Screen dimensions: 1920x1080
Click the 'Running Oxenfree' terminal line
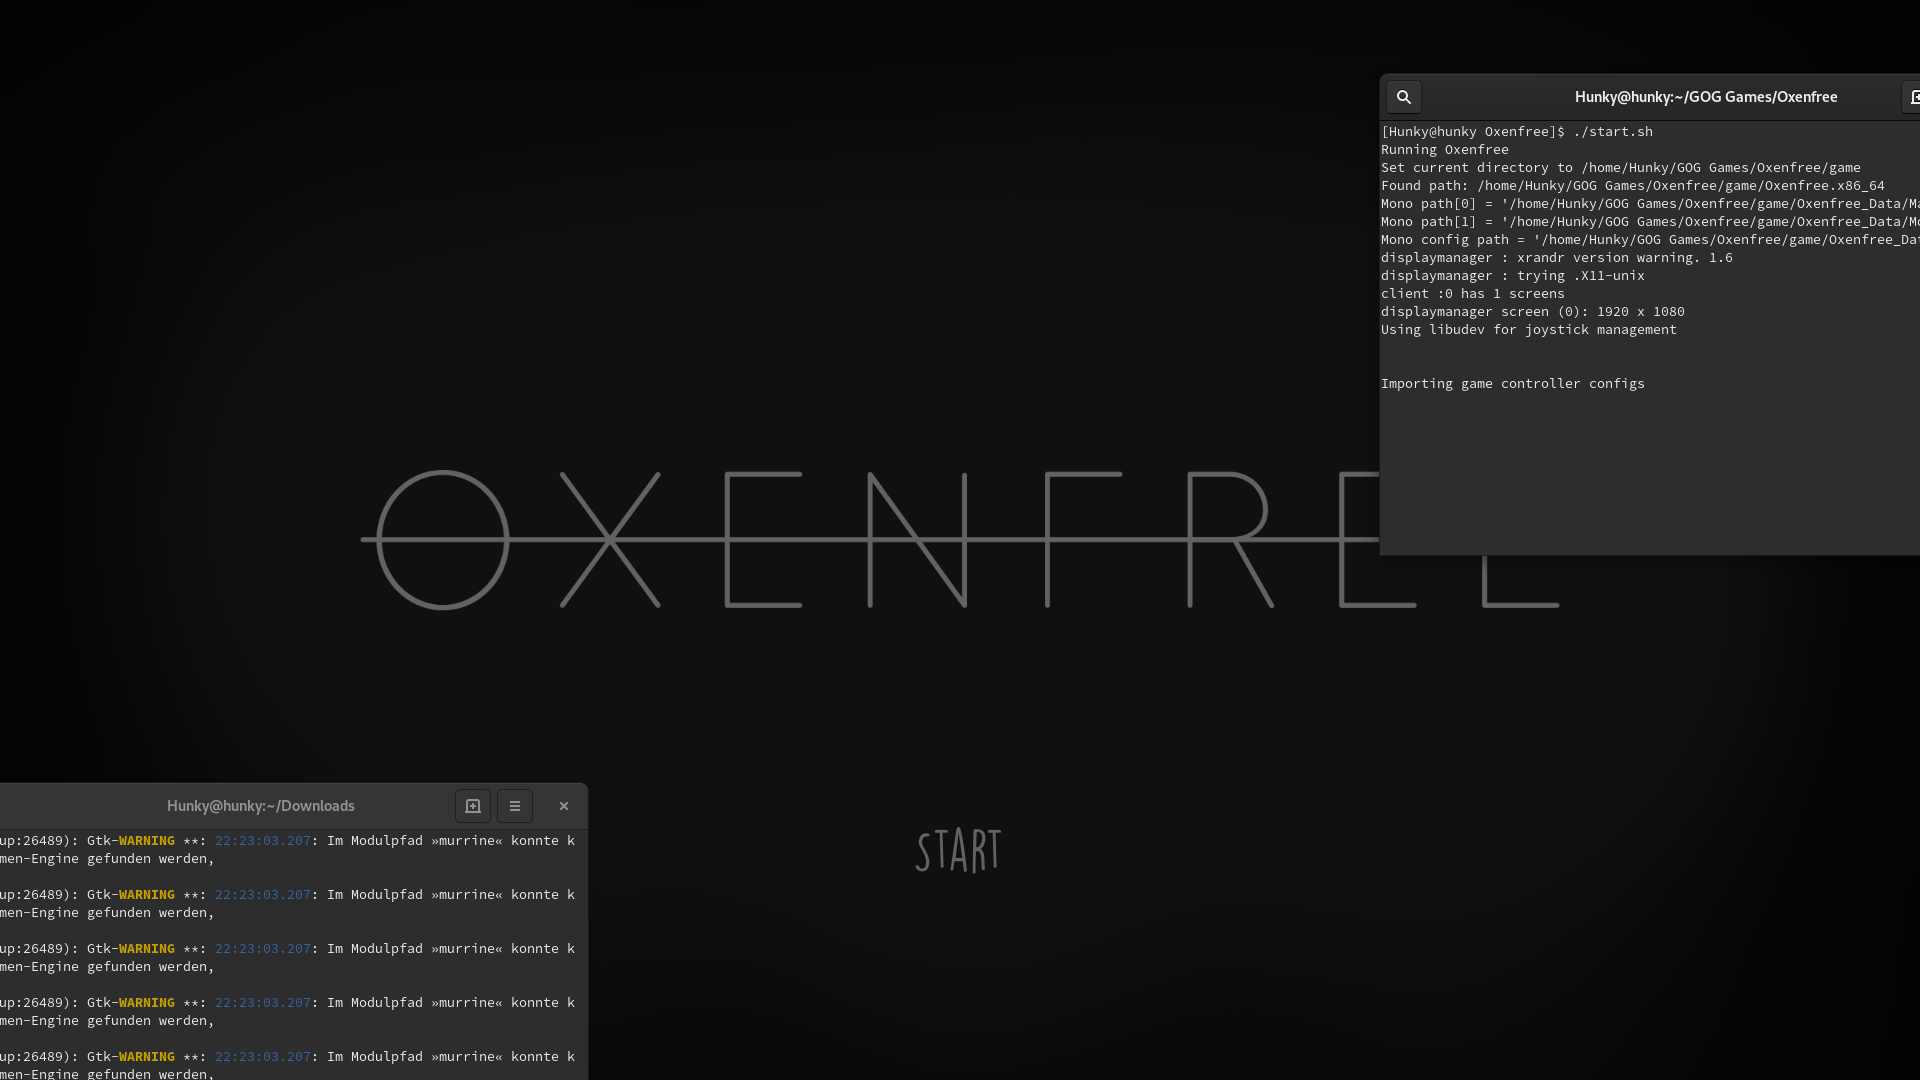pos(1444,150)
